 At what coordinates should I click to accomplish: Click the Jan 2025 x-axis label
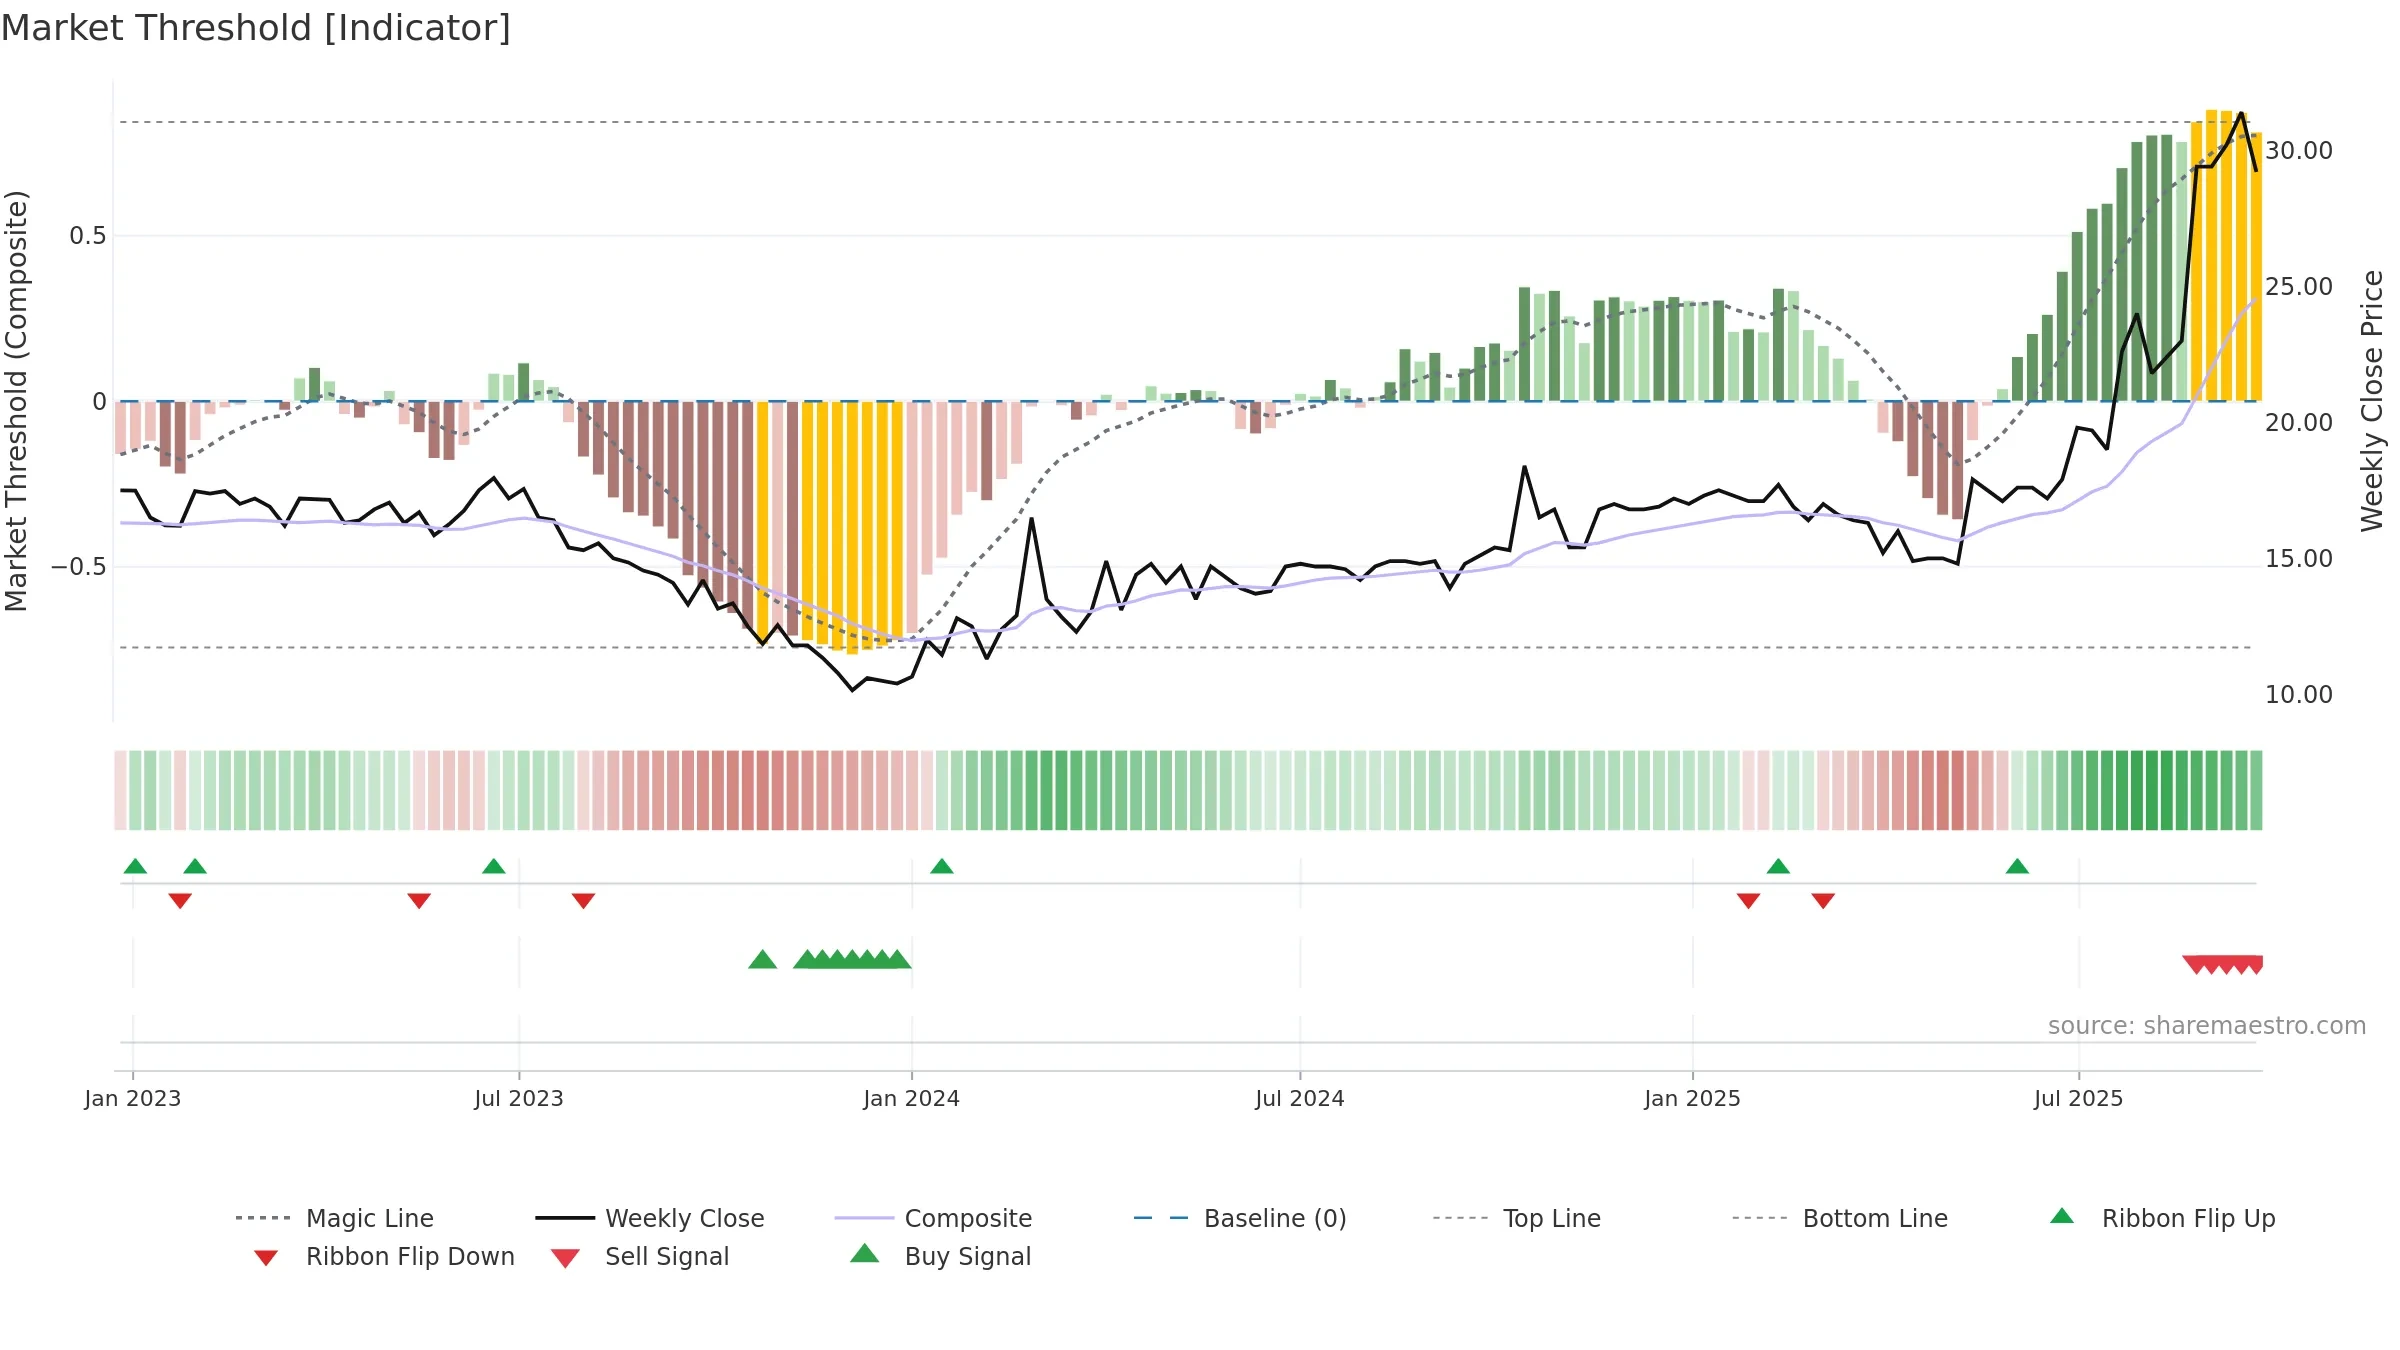(1693, 1099)
